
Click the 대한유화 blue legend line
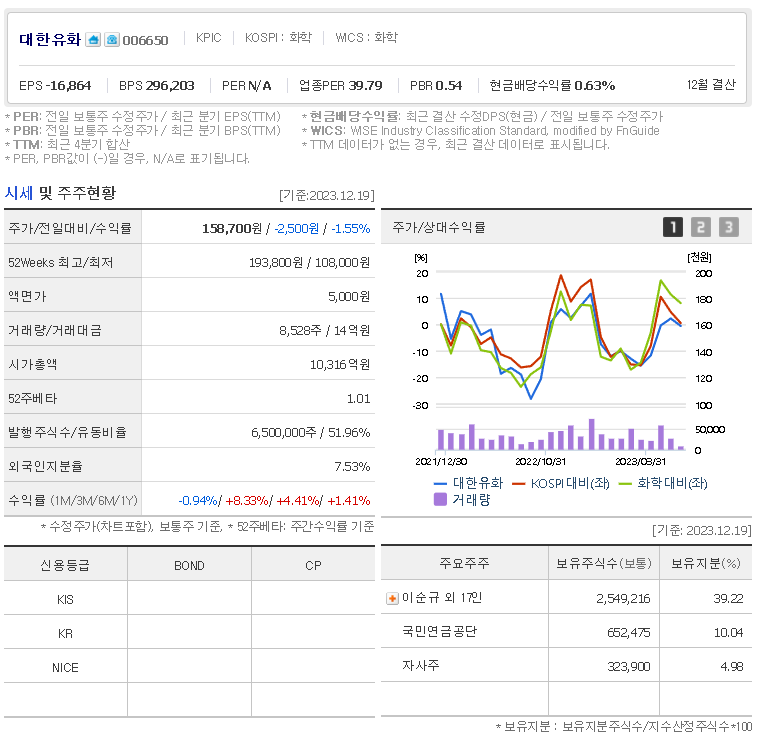[440, 484]
